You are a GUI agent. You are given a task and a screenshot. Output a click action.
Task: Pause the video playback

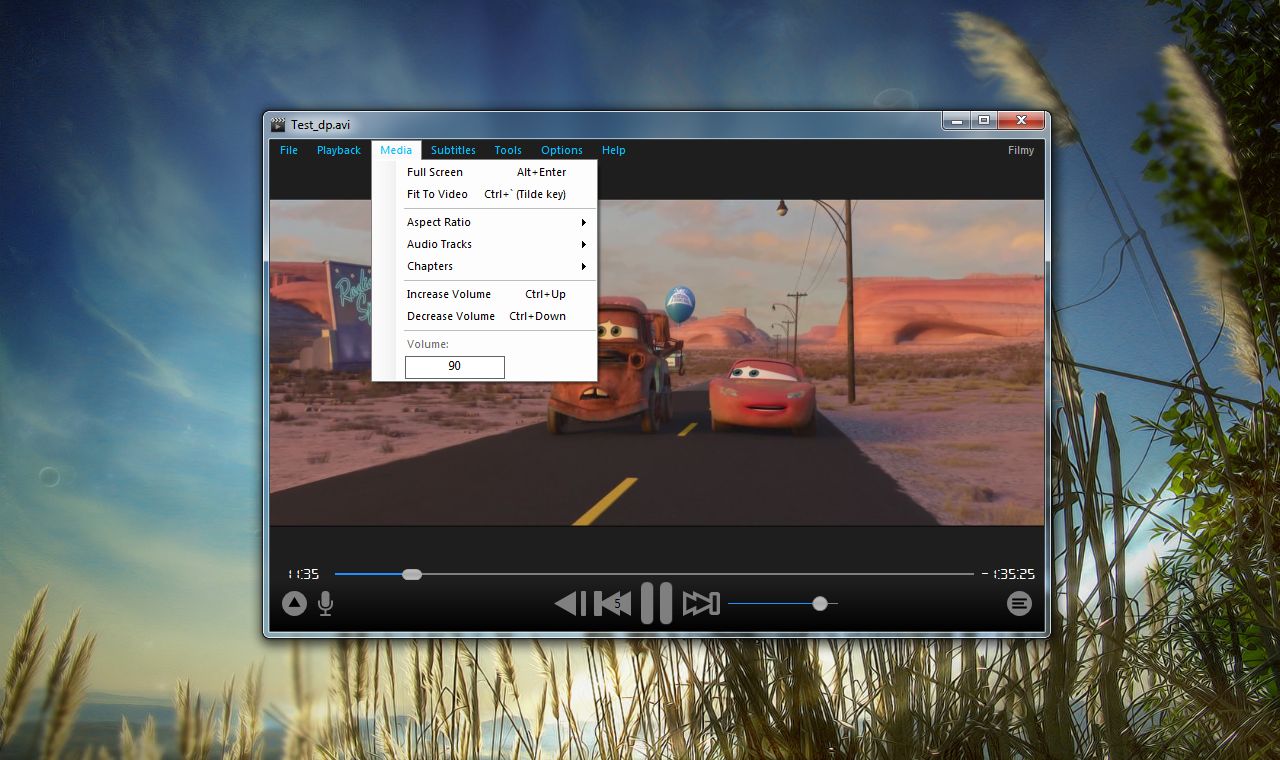(656, 603)
